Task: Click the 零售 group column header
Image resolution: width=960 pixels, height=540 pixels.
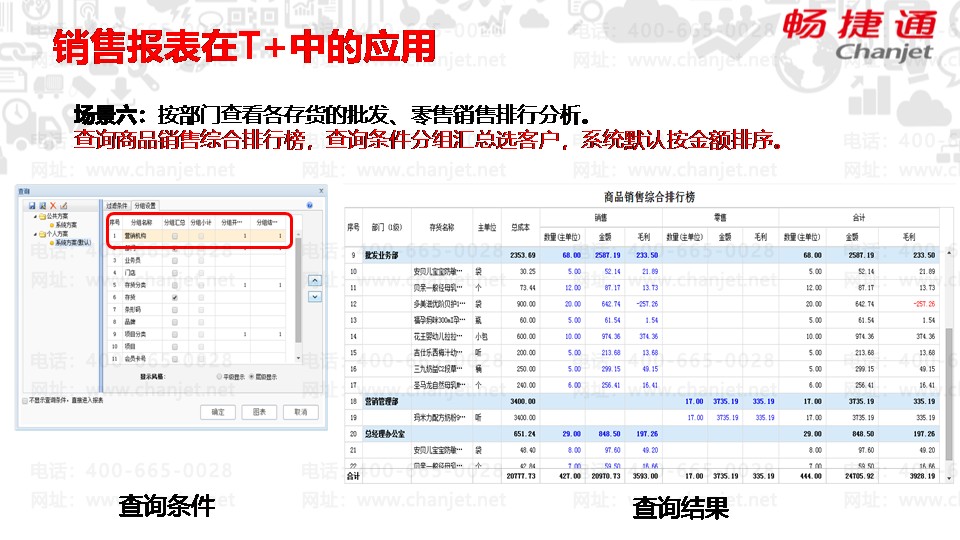Action: (x=720, y=217)
